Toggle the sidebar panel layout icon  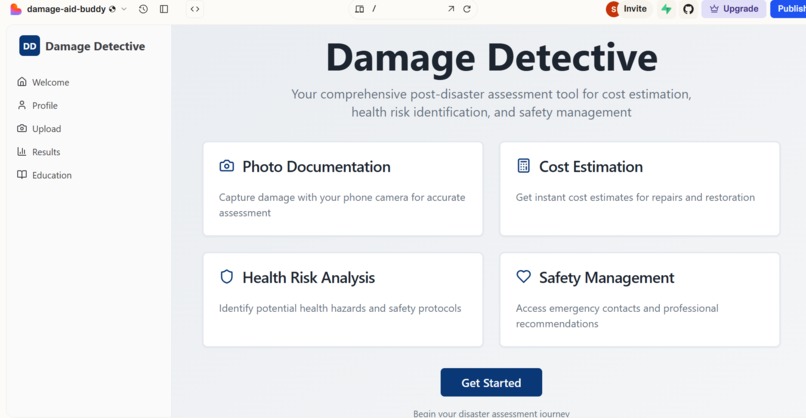click(164, 9)
